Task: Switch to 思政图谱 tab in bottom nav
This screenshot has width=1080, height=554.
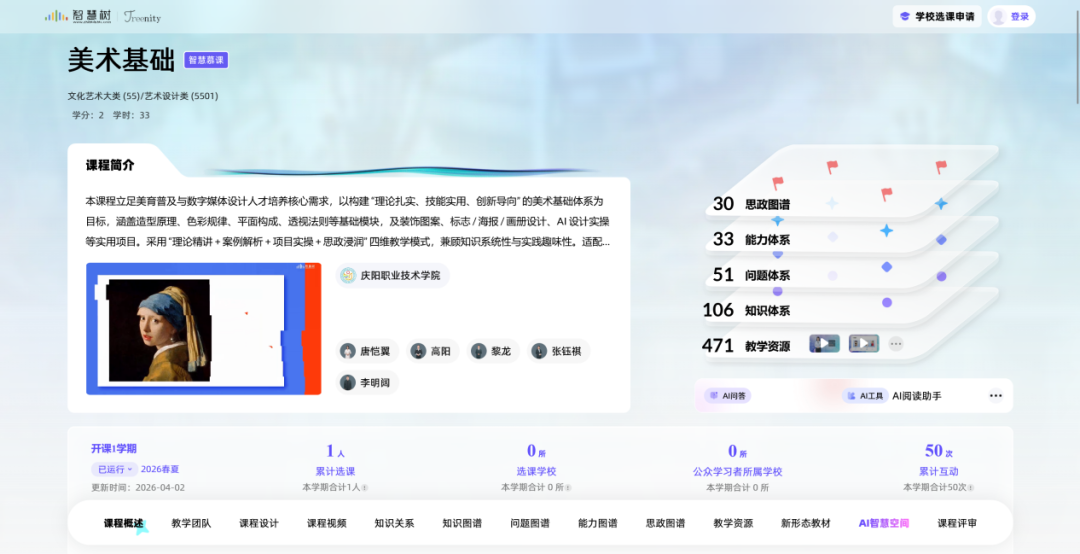Action: coord(665,524)
